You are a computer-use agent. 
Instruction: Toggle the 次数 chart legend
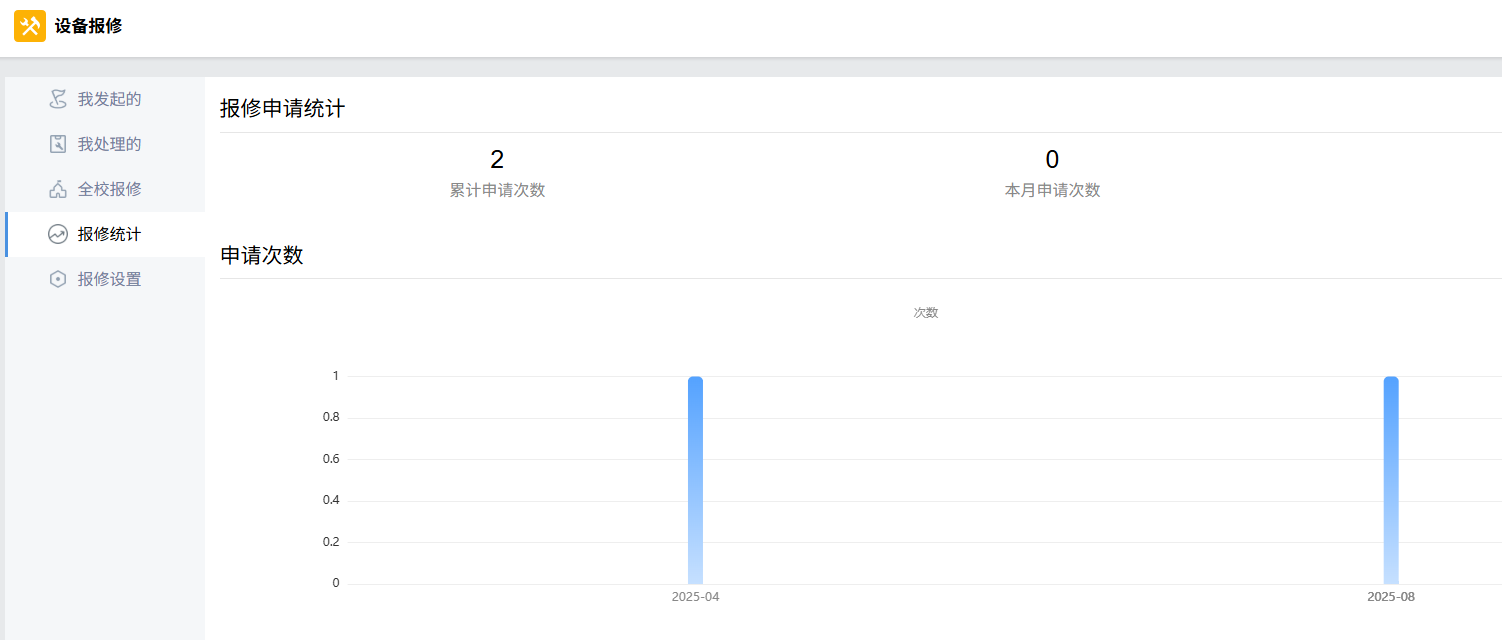(x=925, y=313)
